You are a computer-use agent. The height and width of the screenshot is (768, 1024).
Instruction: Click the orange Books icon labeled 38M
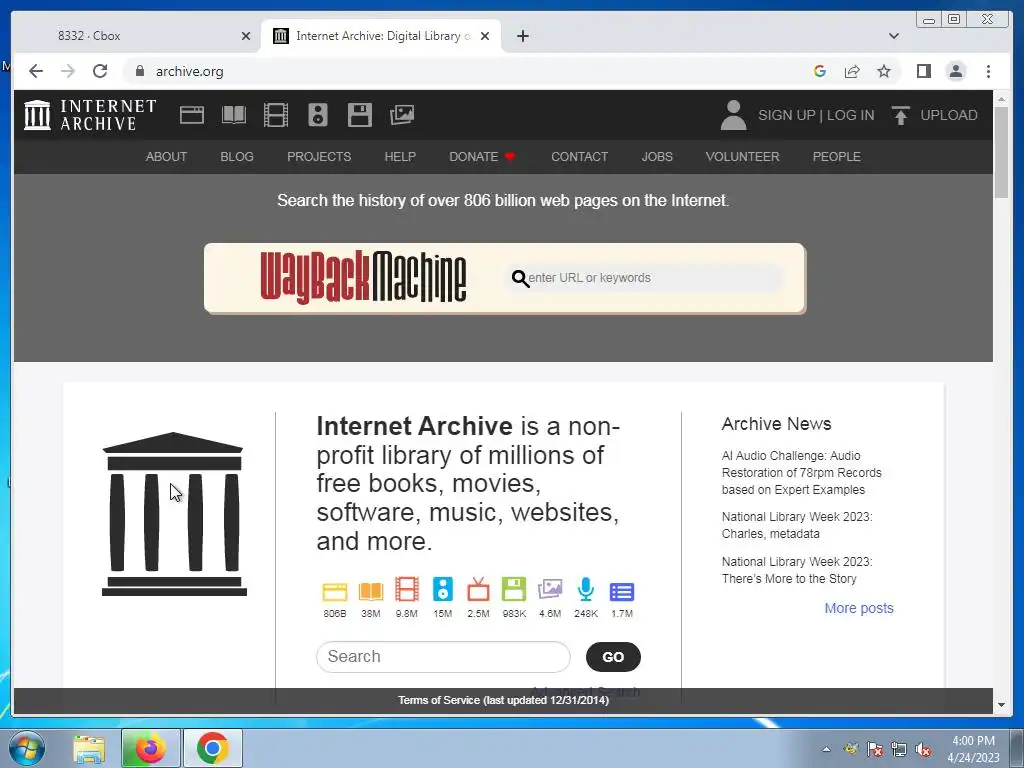(x=371, y=590)
